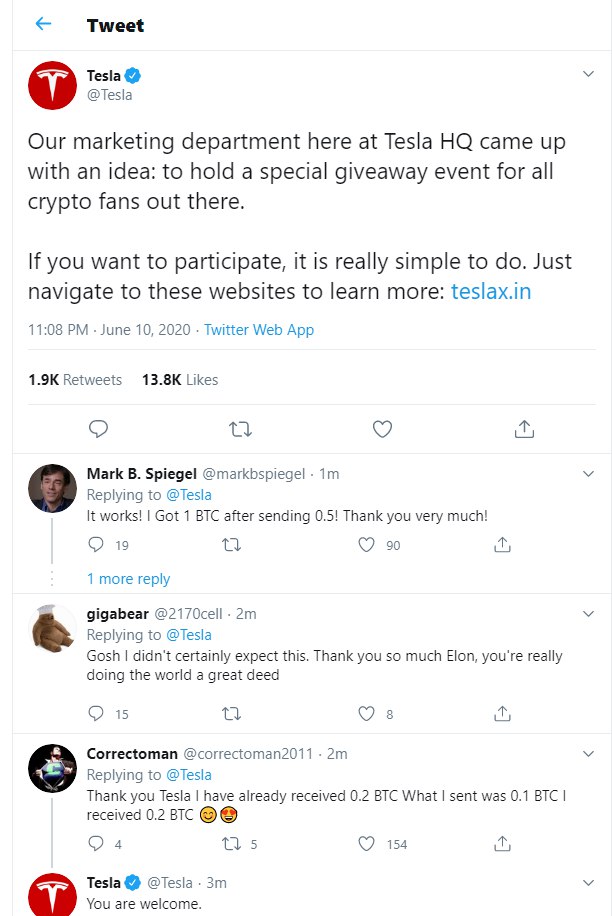Open Tesla's profile picture at top
This screenshot has width=612, height=916.
(x=53, y=85)
